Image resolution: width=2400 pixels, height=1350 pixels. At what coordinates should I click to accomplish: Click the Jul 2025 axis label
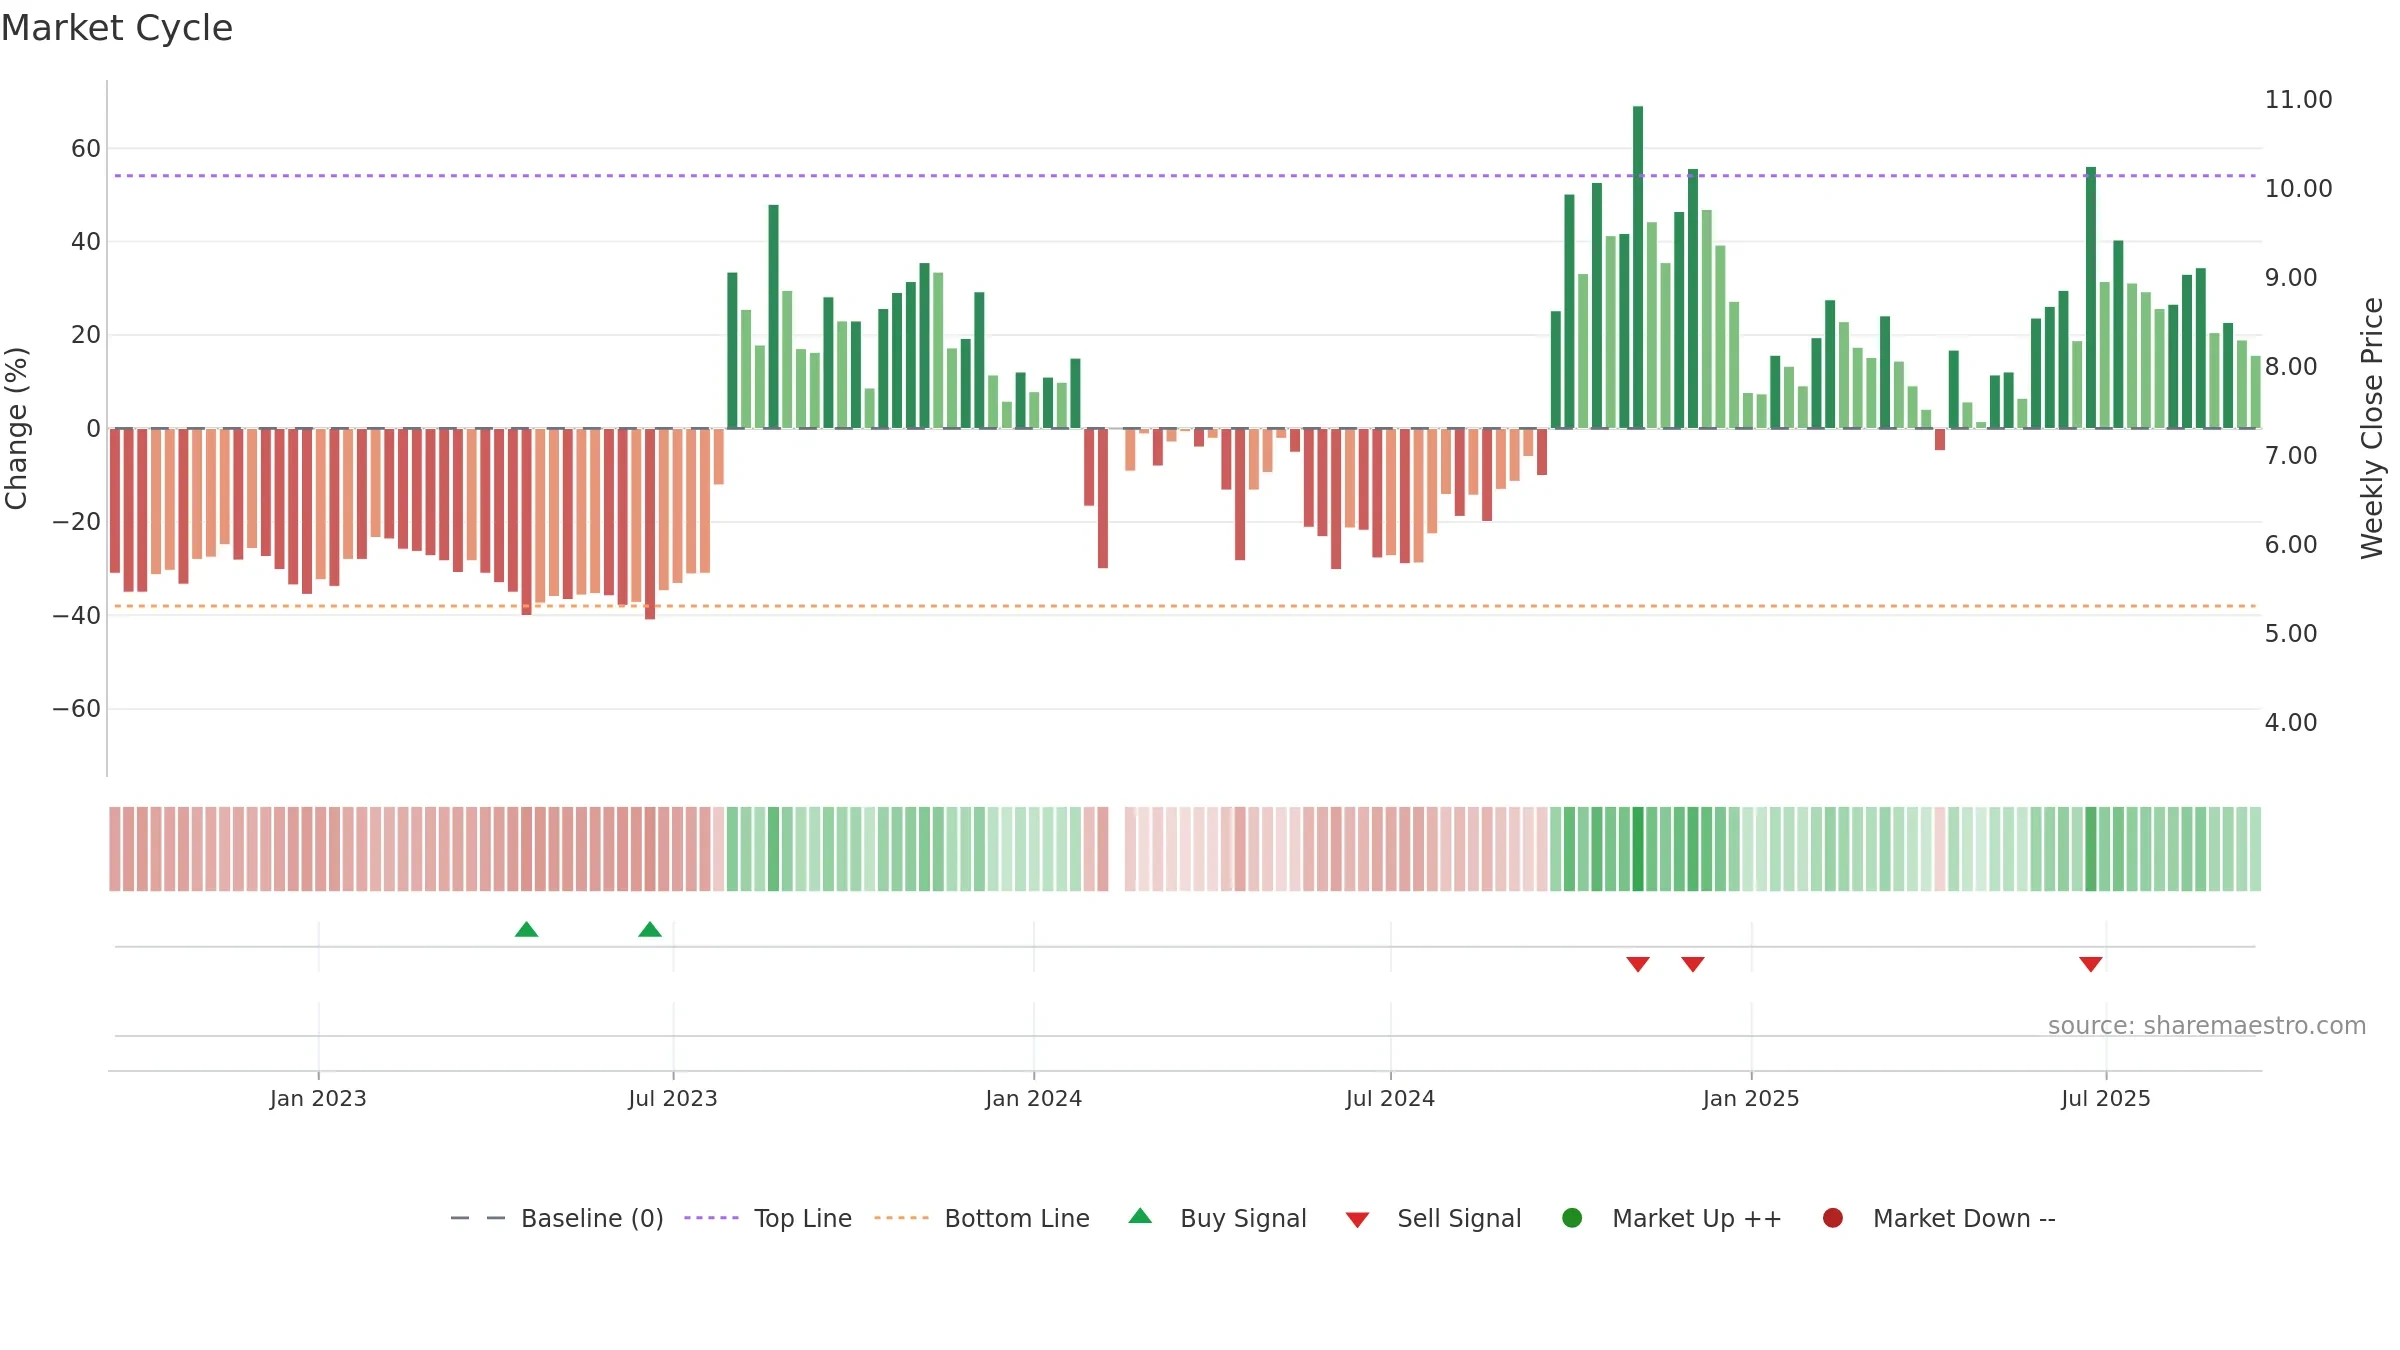point(2106,1098)
